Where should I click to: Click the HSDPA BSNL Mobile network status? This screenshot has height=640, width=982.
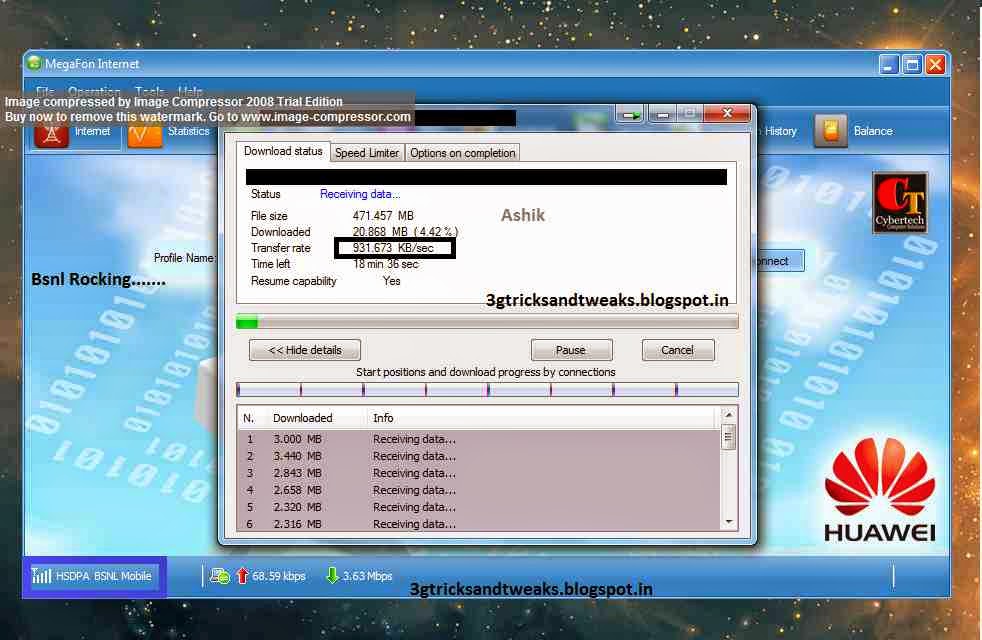(x=104, y=576)
